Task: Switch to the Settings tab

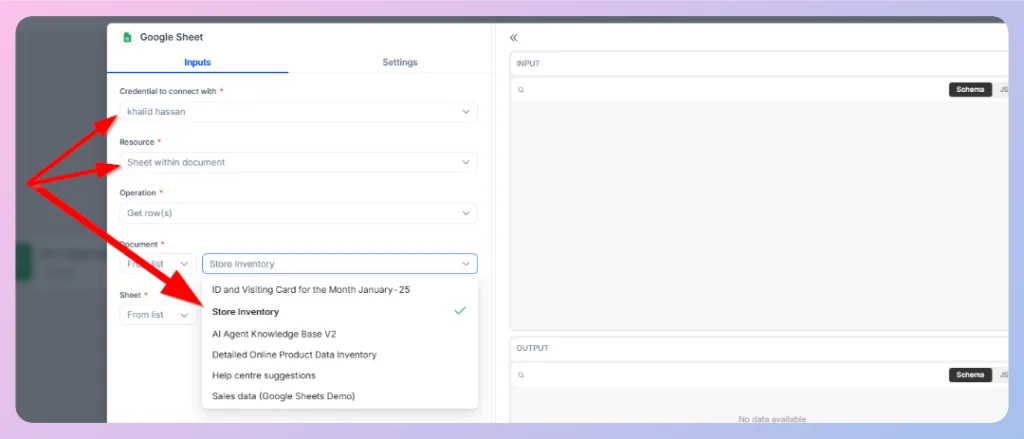Action: click(400, 63)
